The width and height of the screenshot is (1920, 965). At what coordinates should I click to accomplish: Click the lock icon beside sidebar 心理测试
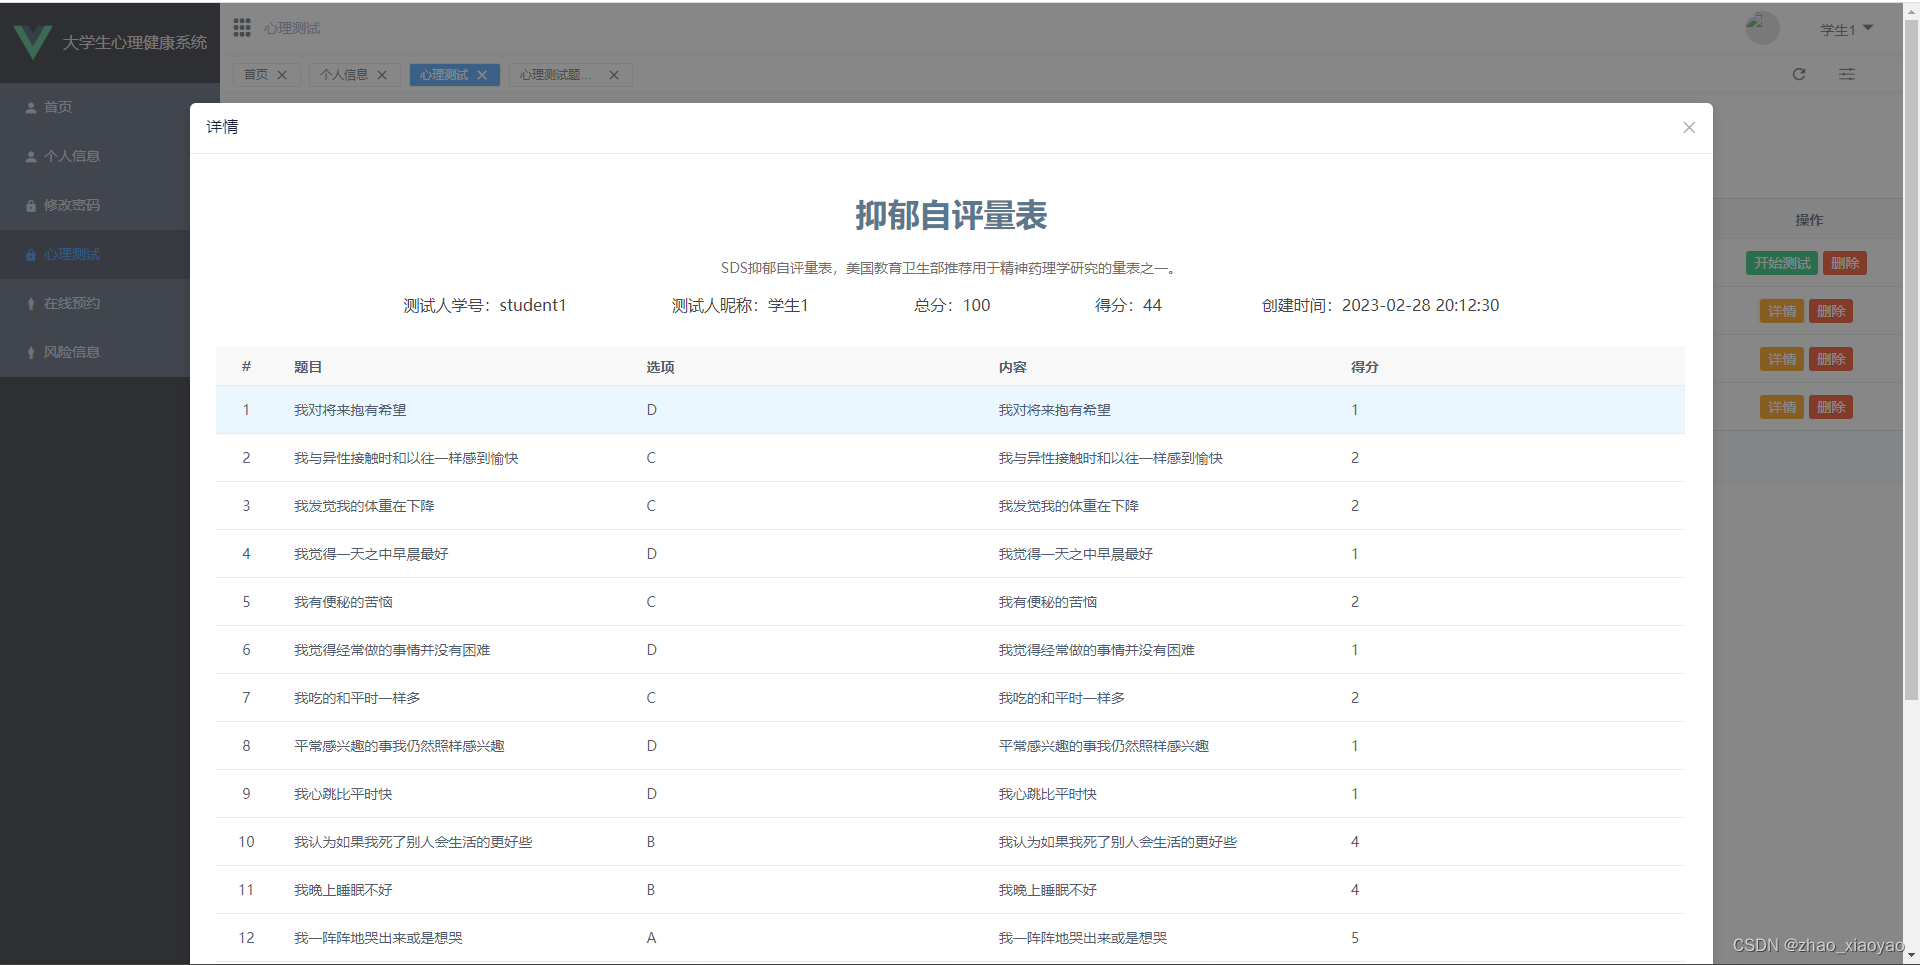[31, 255]
